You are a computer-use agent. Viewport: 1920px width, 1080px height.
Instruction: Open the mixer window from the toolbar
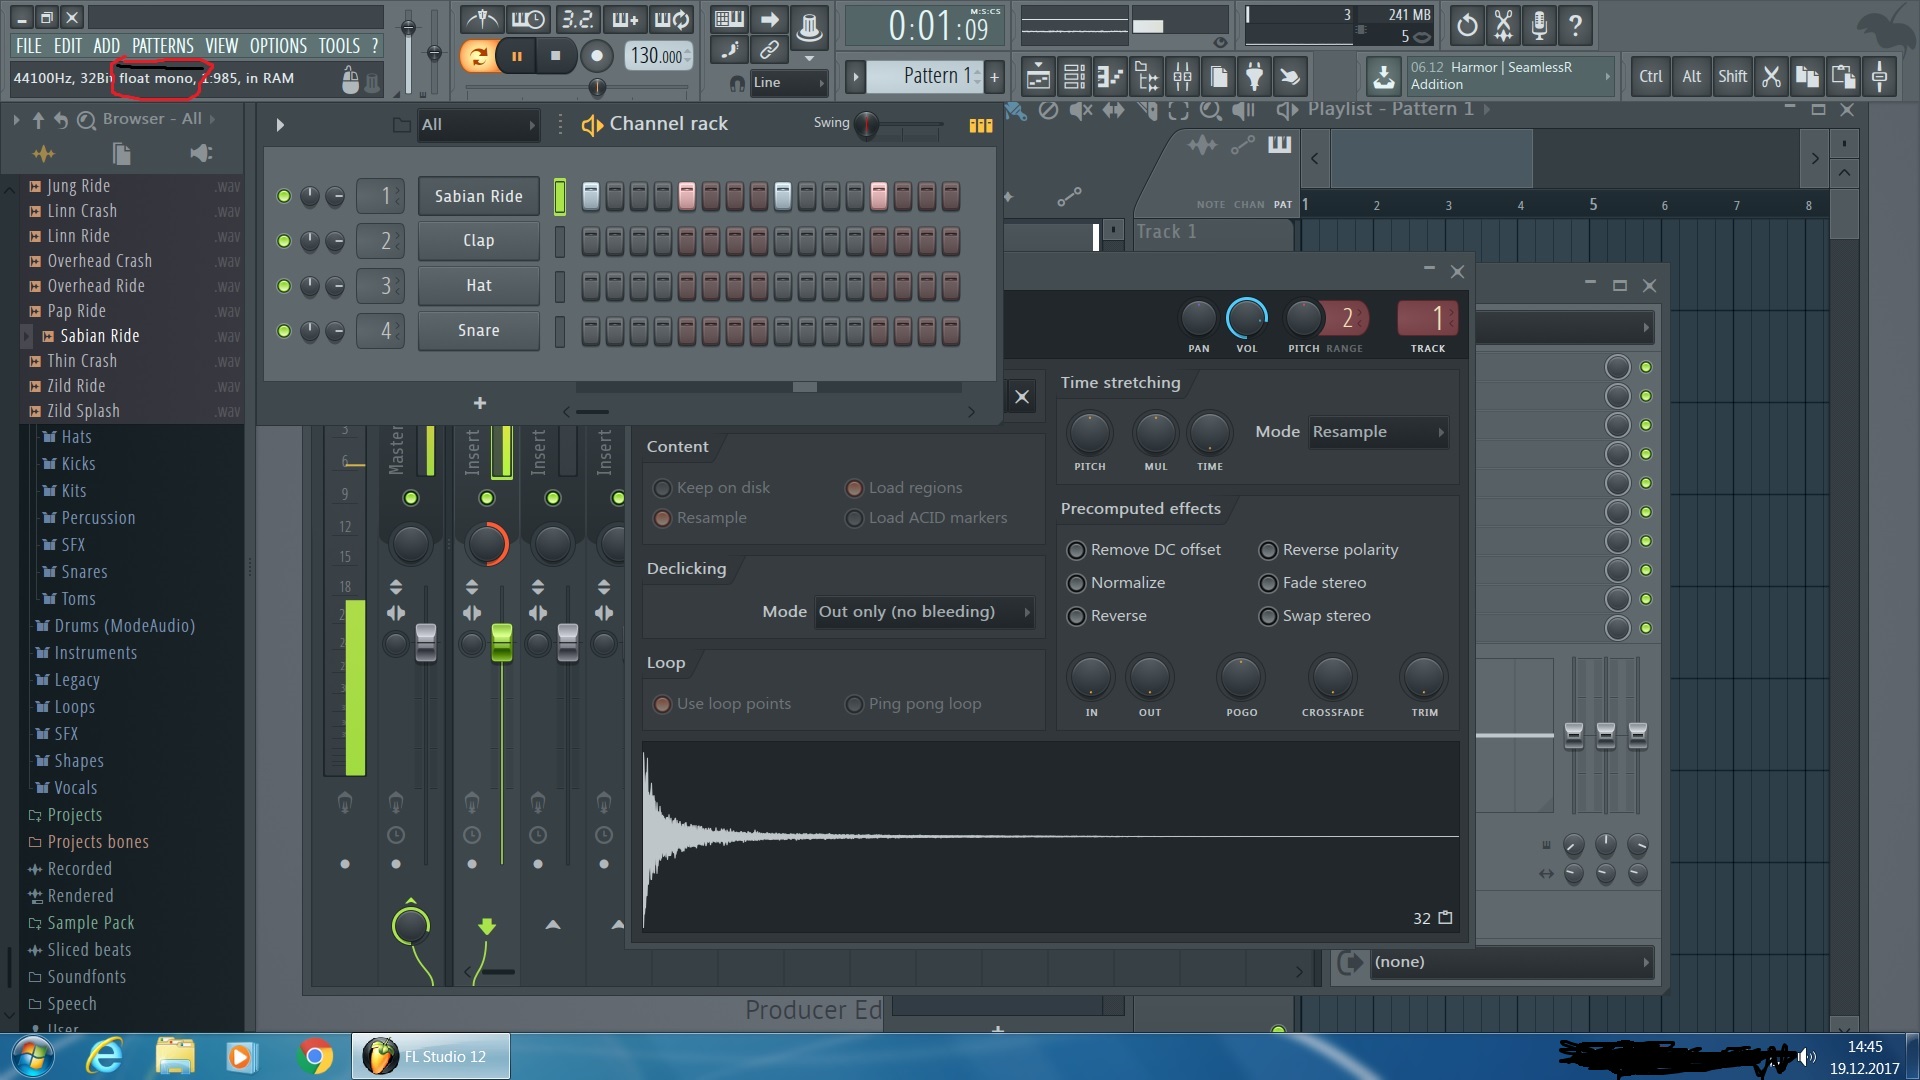tap(1182, 77)
